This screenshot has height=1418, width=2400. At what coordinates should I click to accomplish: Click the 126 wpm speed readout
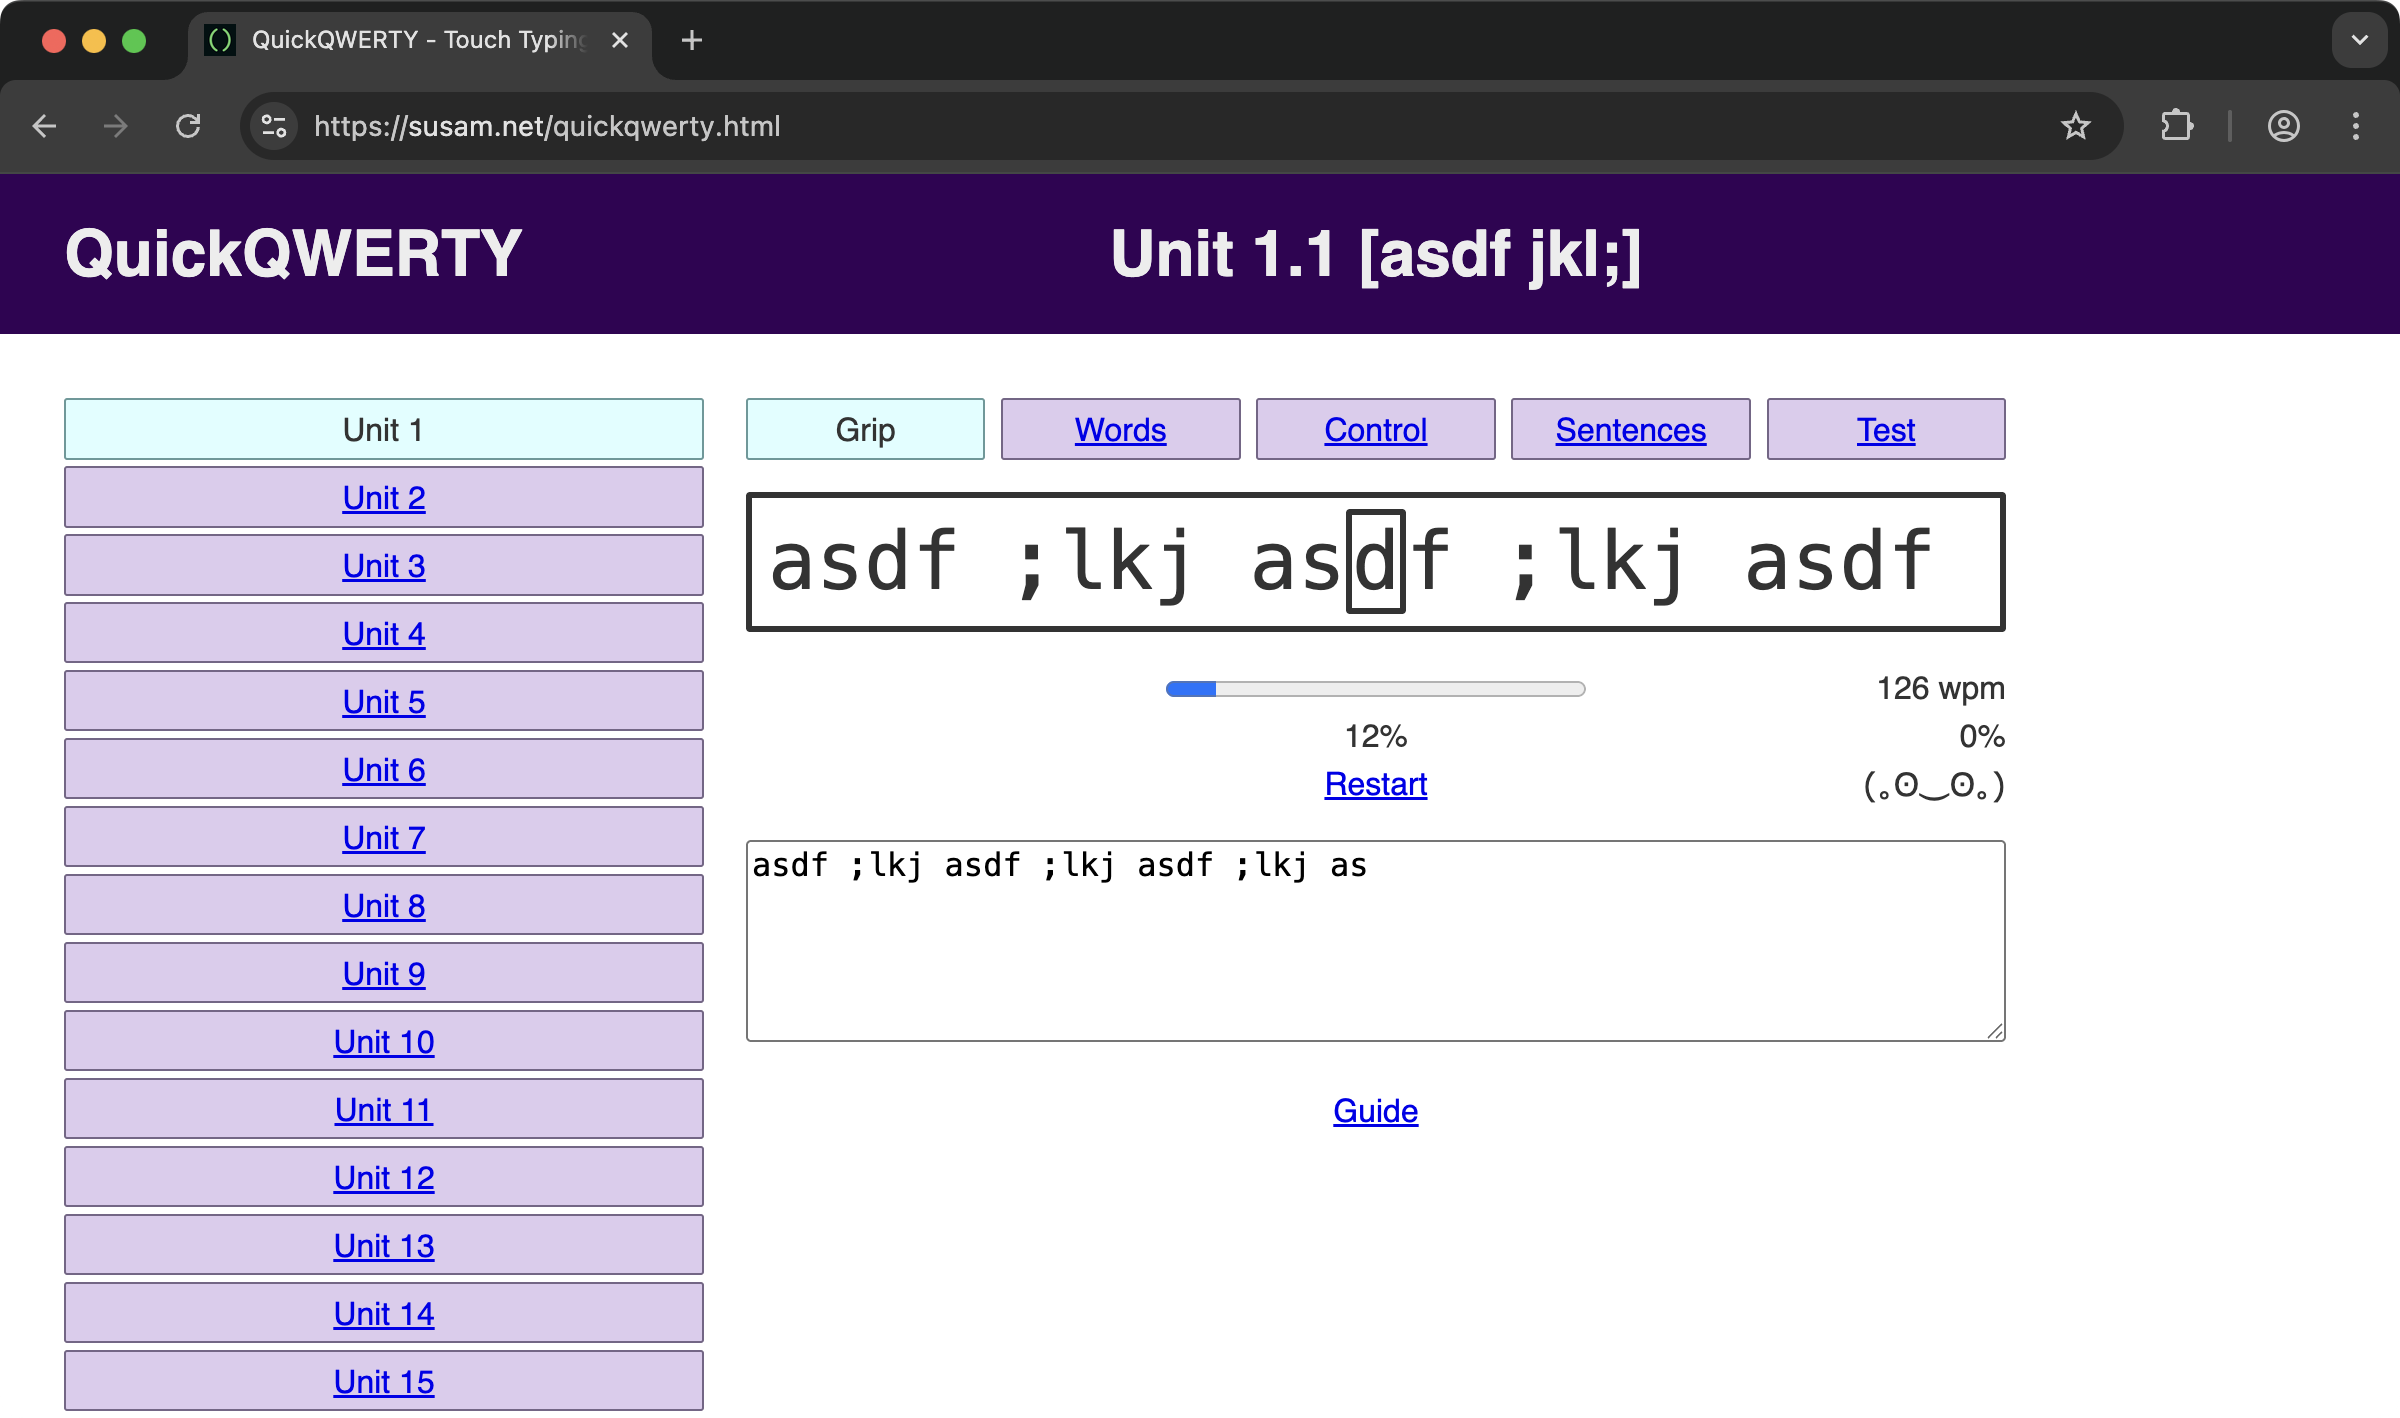click(1940, 689)
